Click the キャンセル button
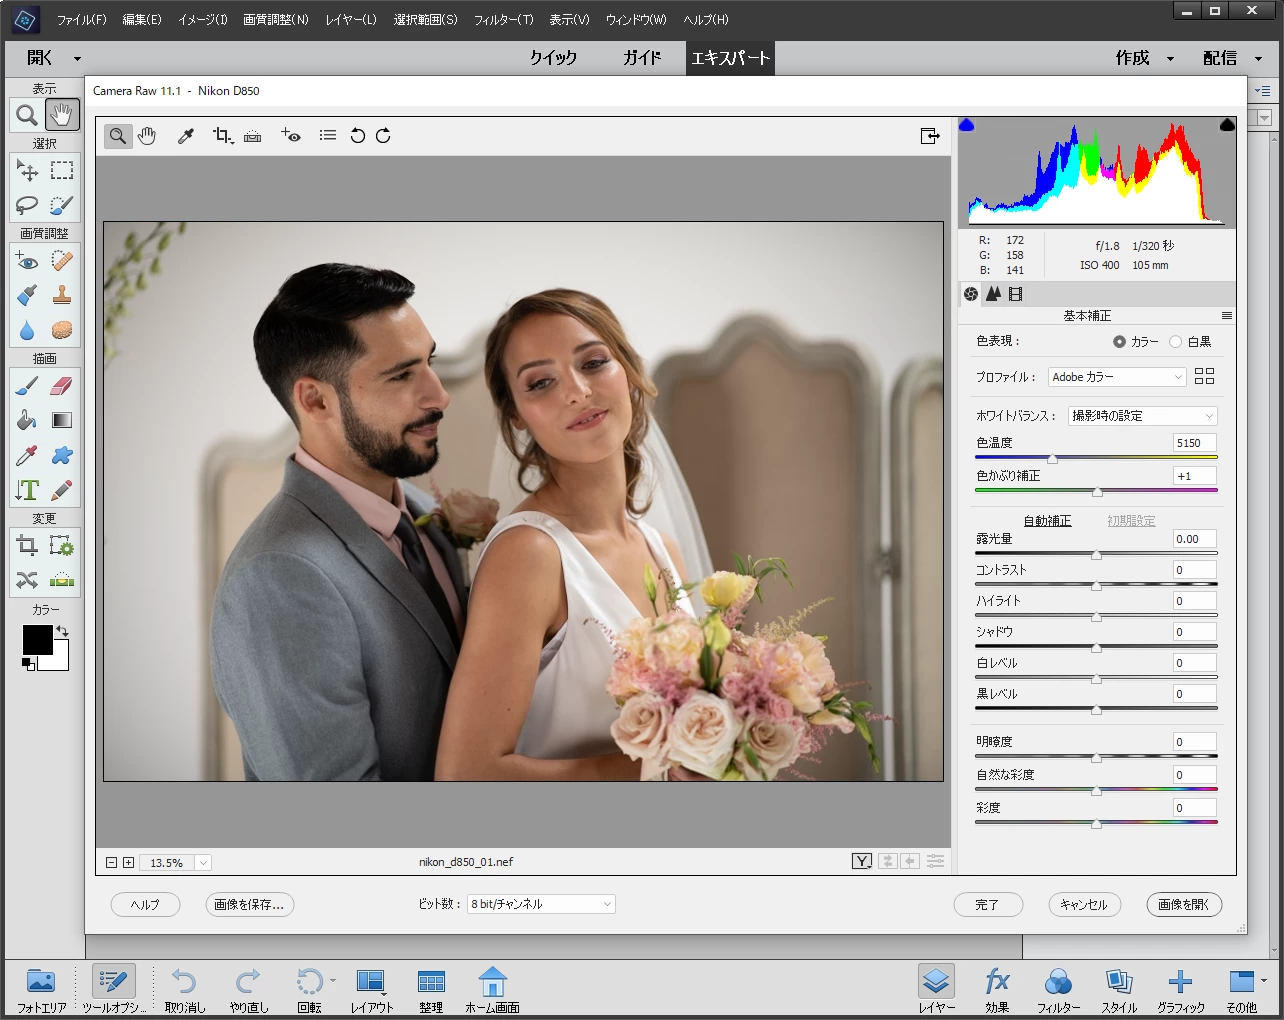 click(1084, 904)
